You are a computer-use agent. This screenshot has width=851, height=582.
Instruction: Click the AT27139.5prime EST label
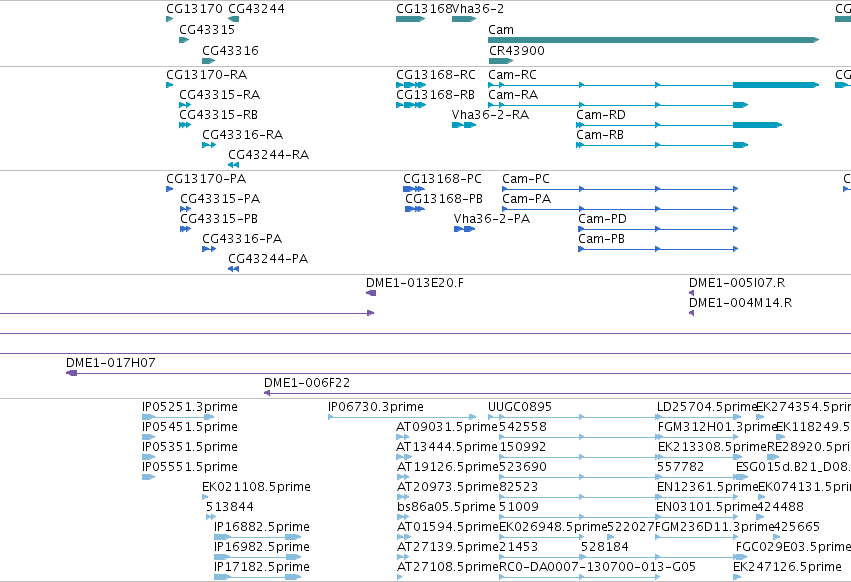click(x=447, y=547)
